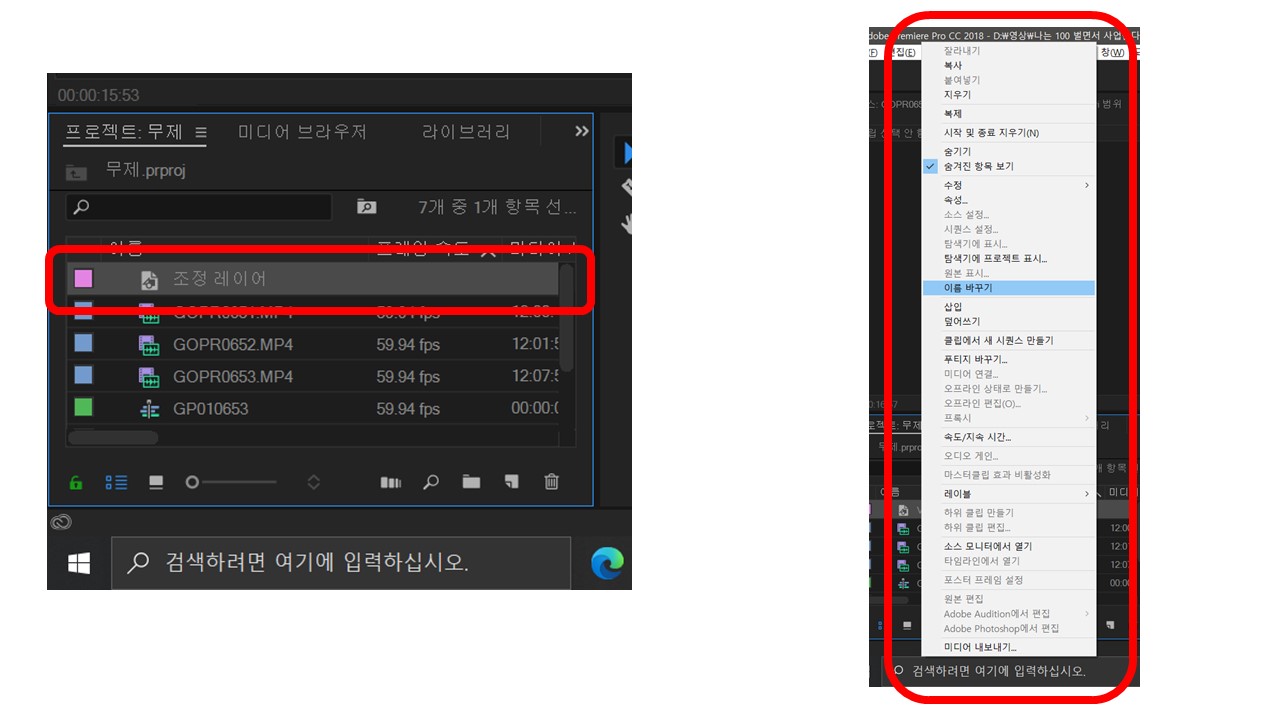Click the Find magnifier icon in Project panel
Image resolution: width=1280 pixels, height=720 pixels.
point(431,482)
